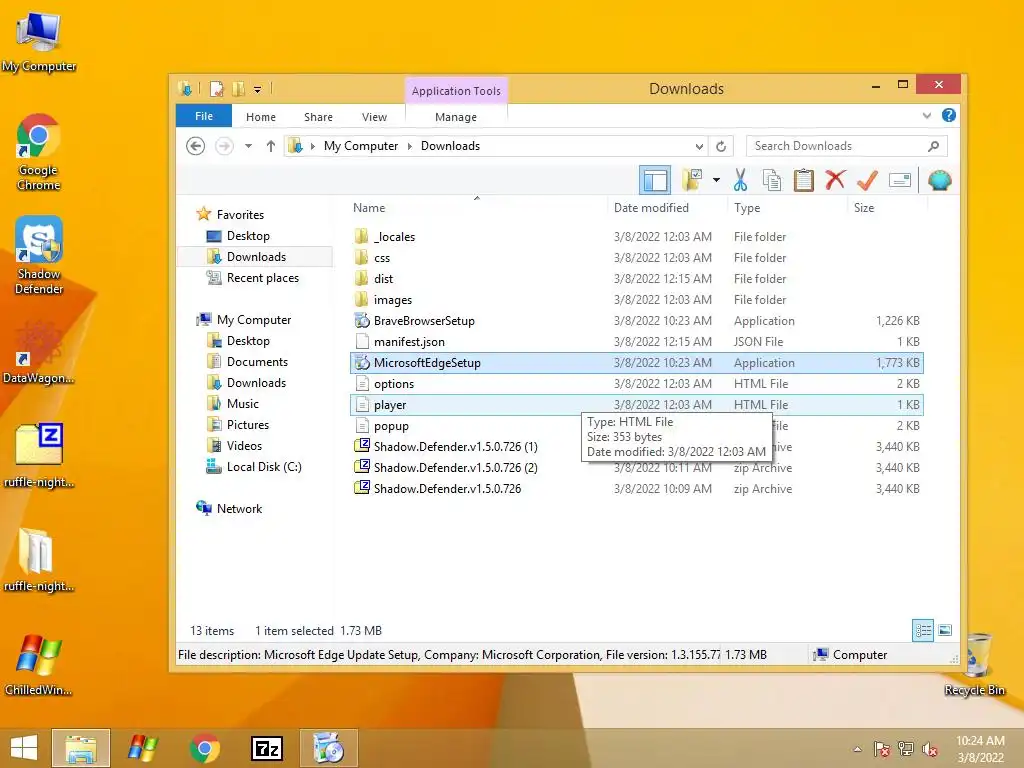Sort by Size column header
This screenshot has width=1024, height=768.
864,208
